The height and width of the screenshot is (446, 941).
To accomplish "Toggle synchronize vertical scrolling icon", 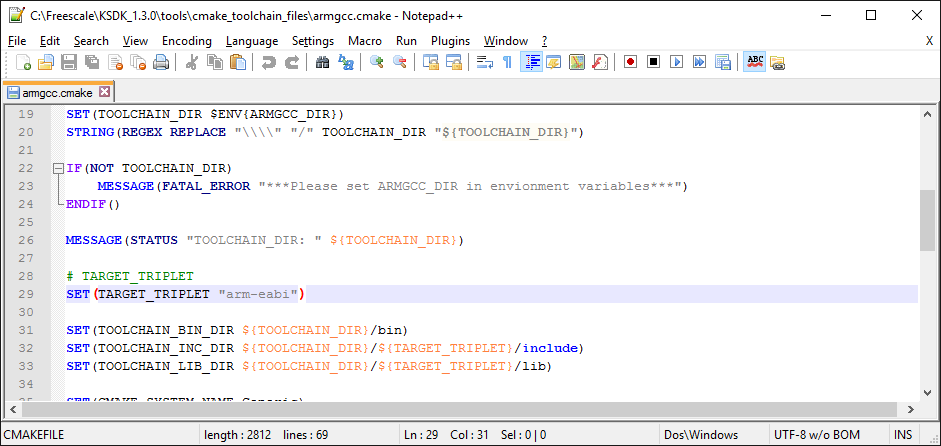I will (430, 62).
